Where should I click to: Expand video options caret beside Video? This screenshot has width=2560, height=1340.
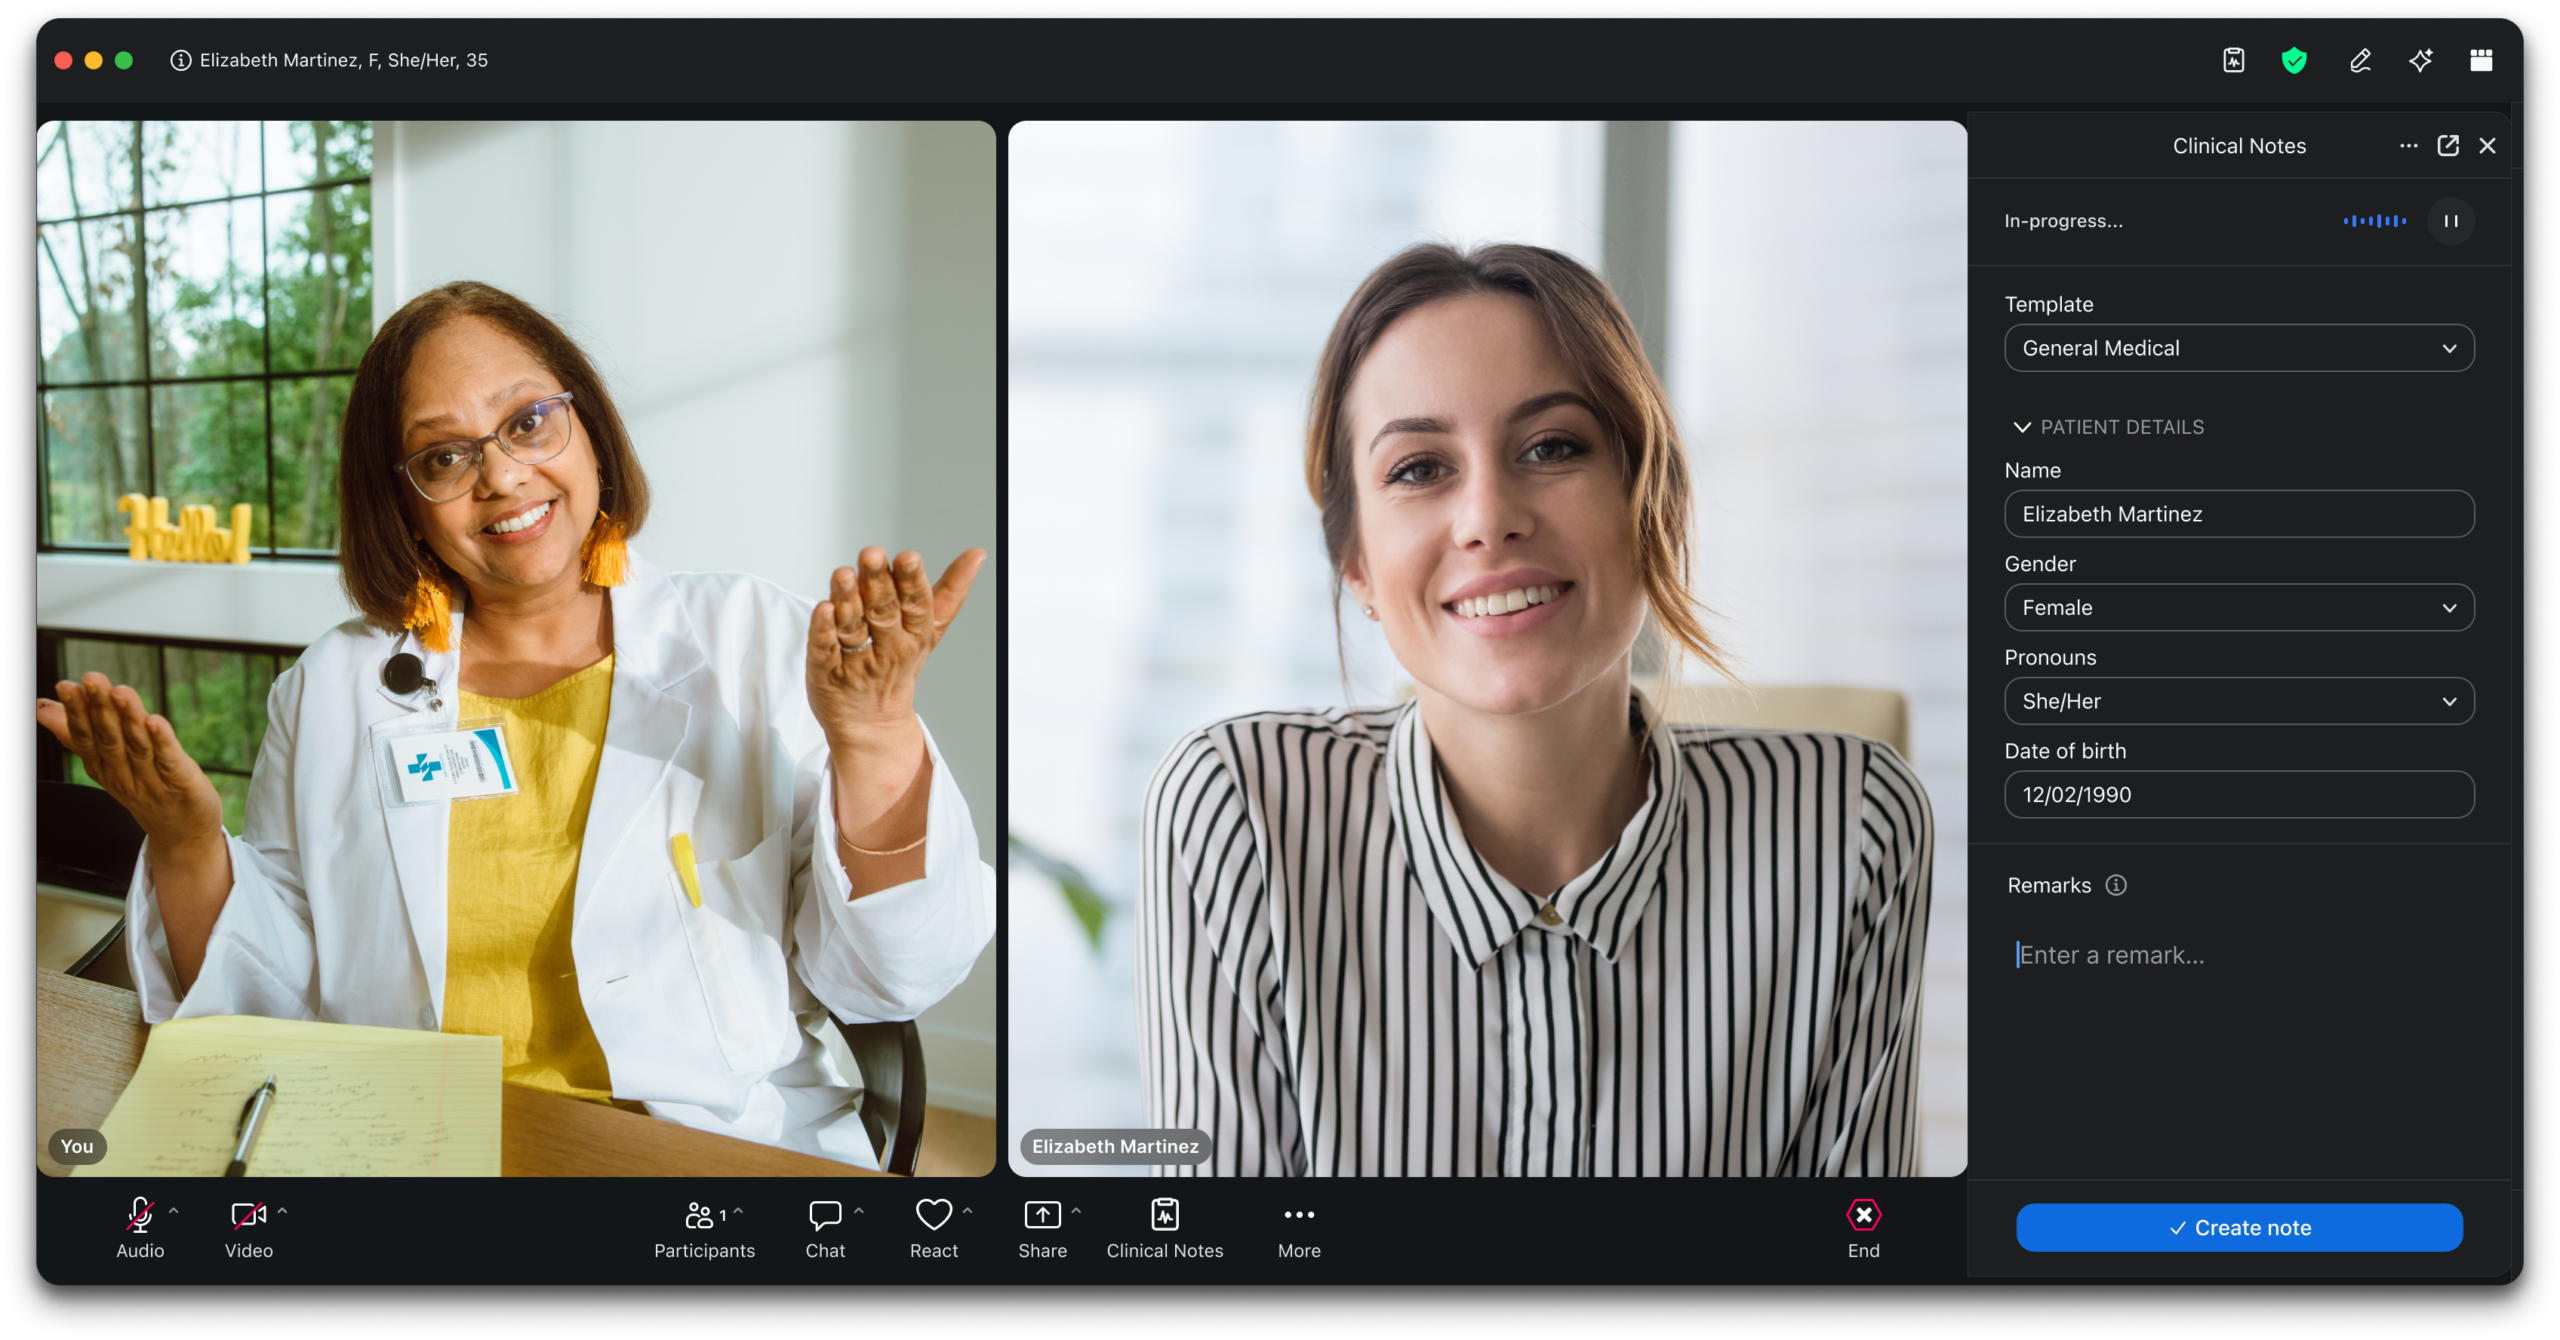(283, 1212)
